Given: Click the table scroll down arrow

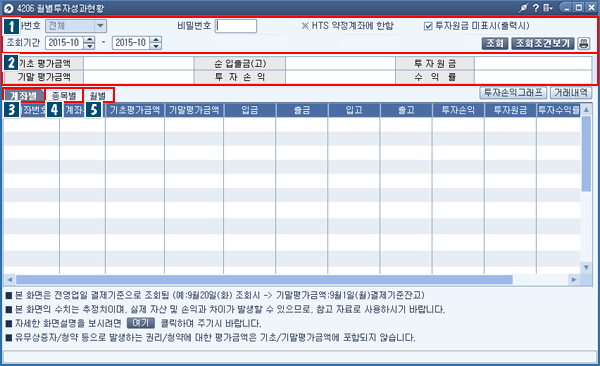Looking at the screenshot, I should click(x=586, y=267).
